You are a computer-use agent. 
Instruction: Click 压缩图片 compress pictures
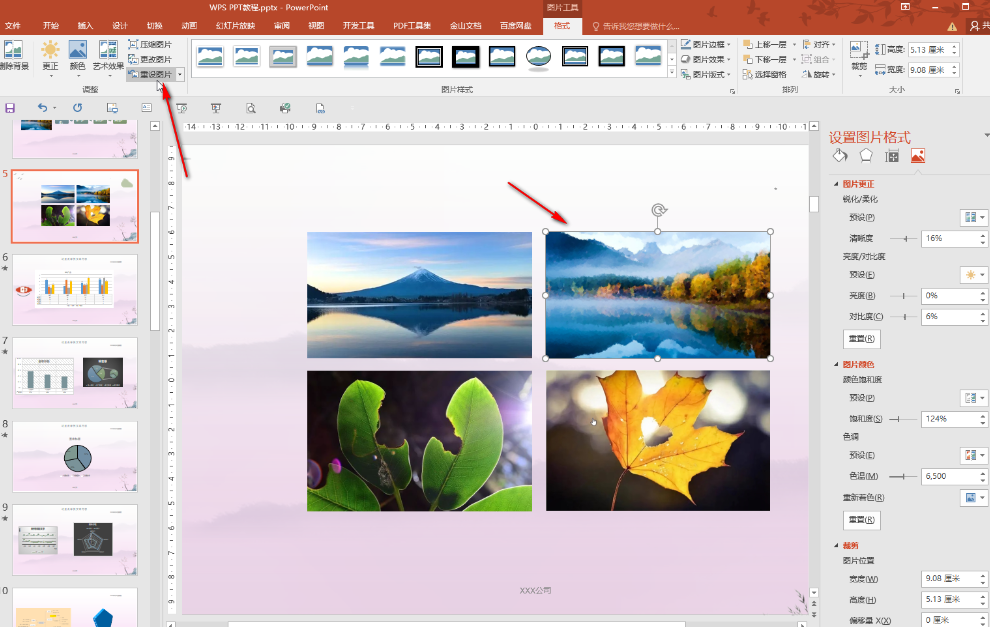[150, 44]
